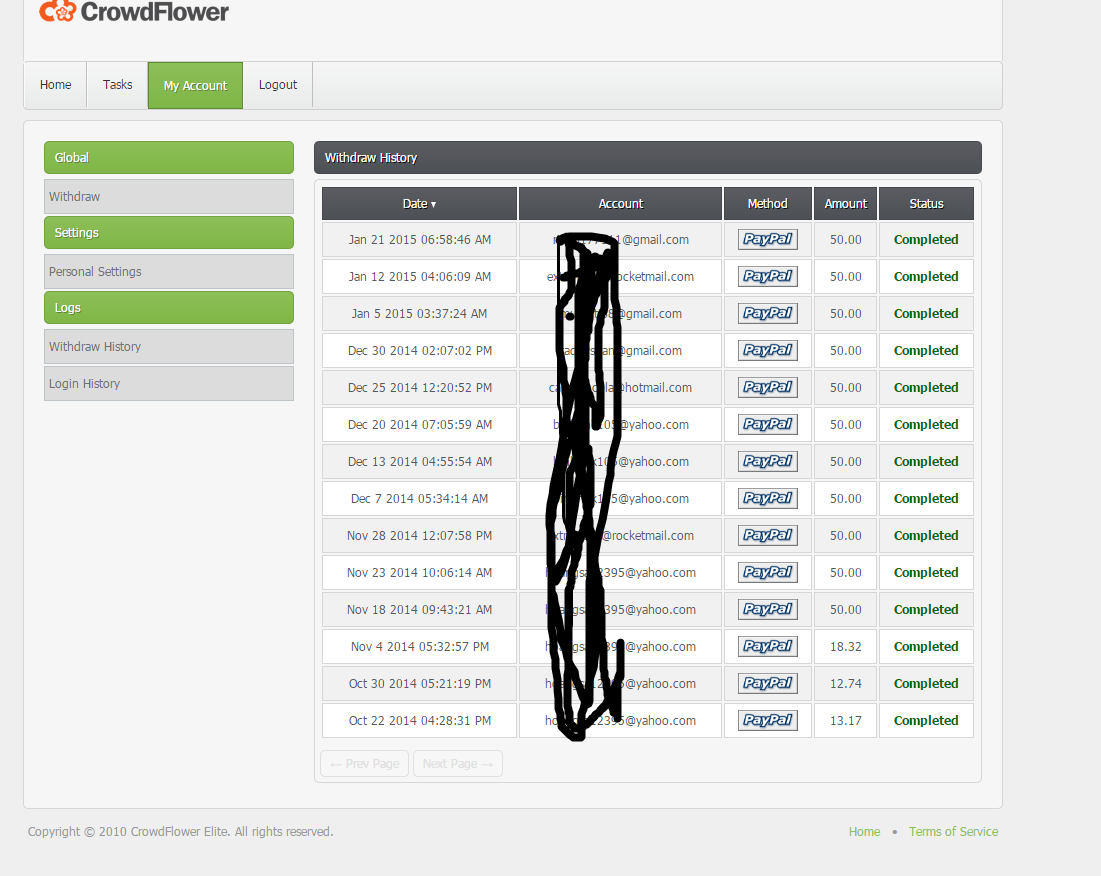Click date Nov 28 2014 12:07:58 PM

[419, 536]
